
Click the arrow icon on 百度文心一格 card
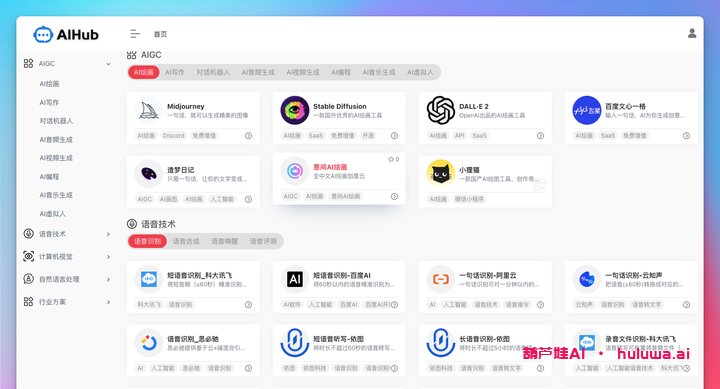(686, 135)
